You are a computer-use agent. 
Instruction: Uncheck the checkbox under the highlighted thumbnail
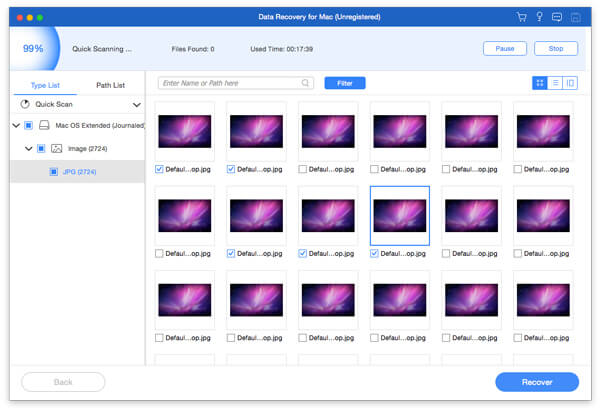click(374, 253)
